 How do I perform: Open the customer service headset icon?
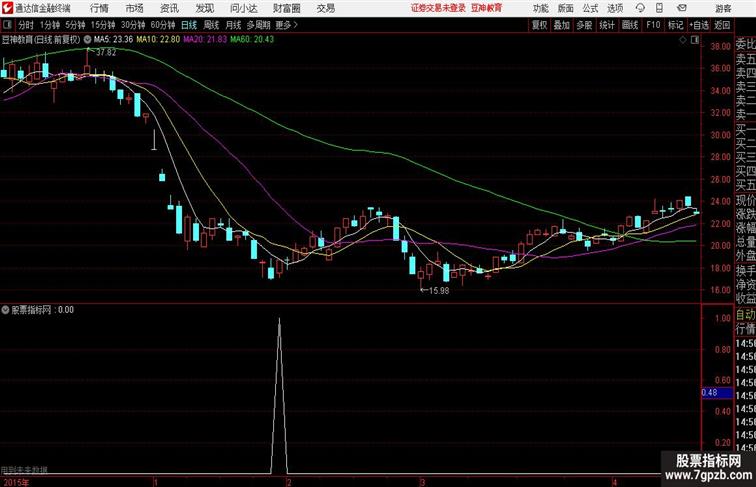(x=640, y=8)
